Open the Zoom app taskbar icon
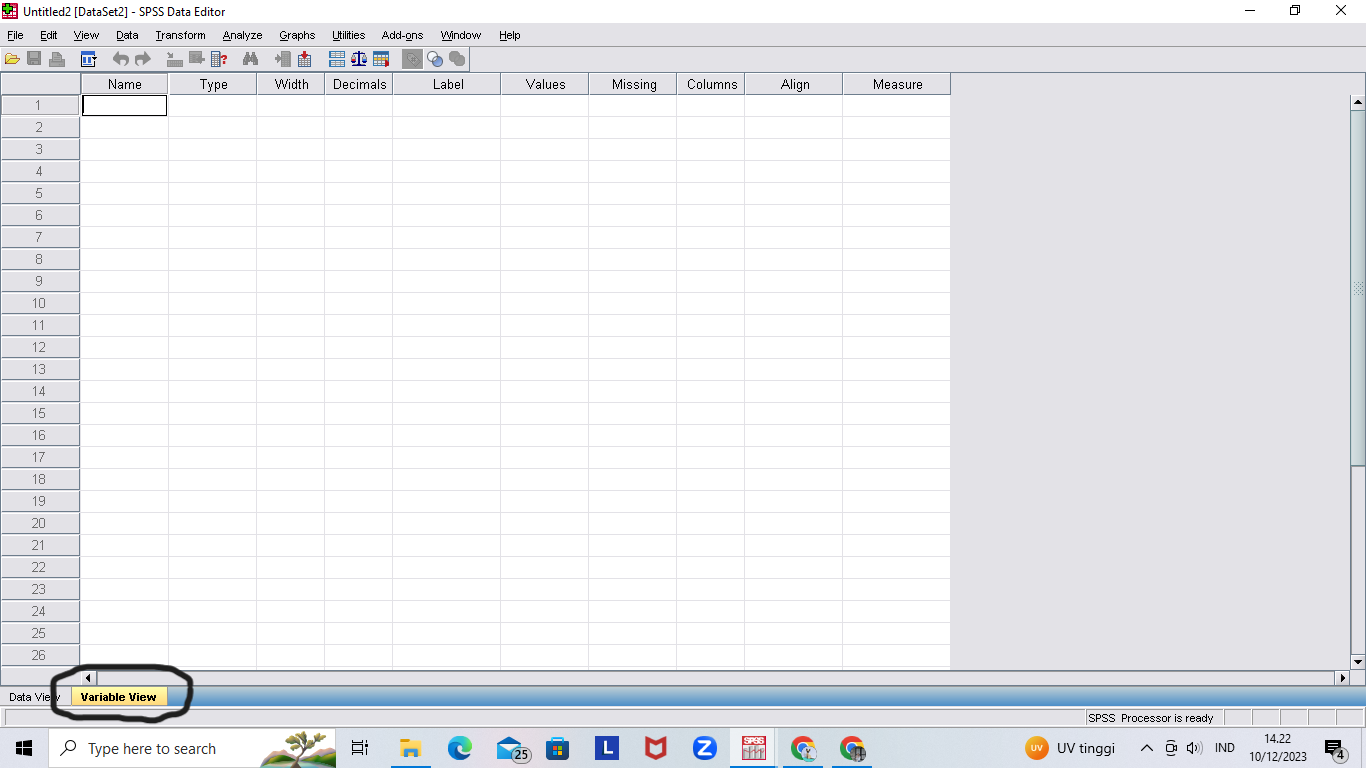Screen dimensions: 1366x768 704,748
